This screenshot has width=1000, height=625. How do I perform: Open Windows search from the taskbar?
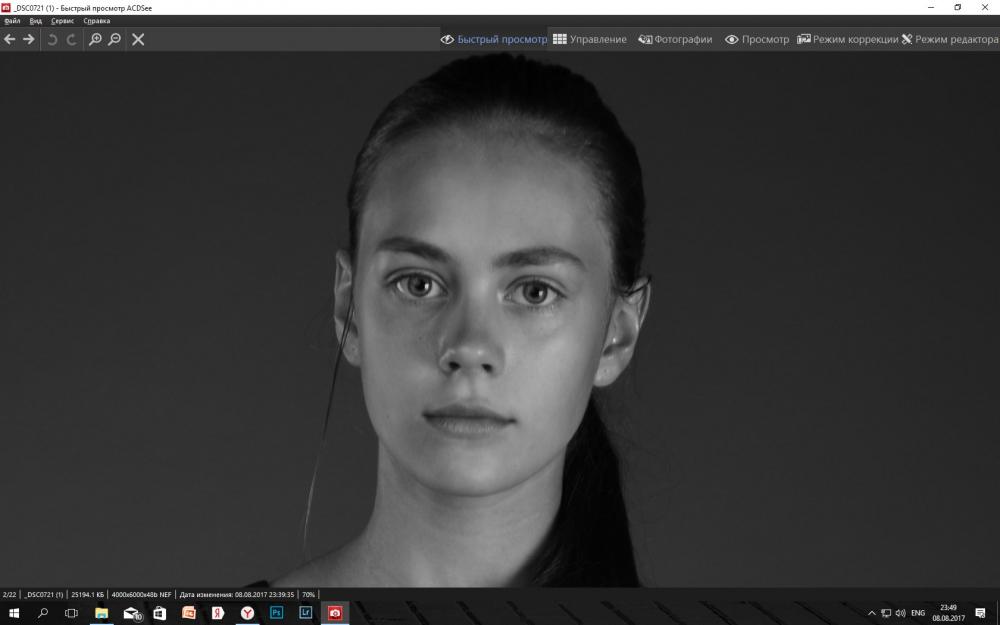click(x=43, y=614)
